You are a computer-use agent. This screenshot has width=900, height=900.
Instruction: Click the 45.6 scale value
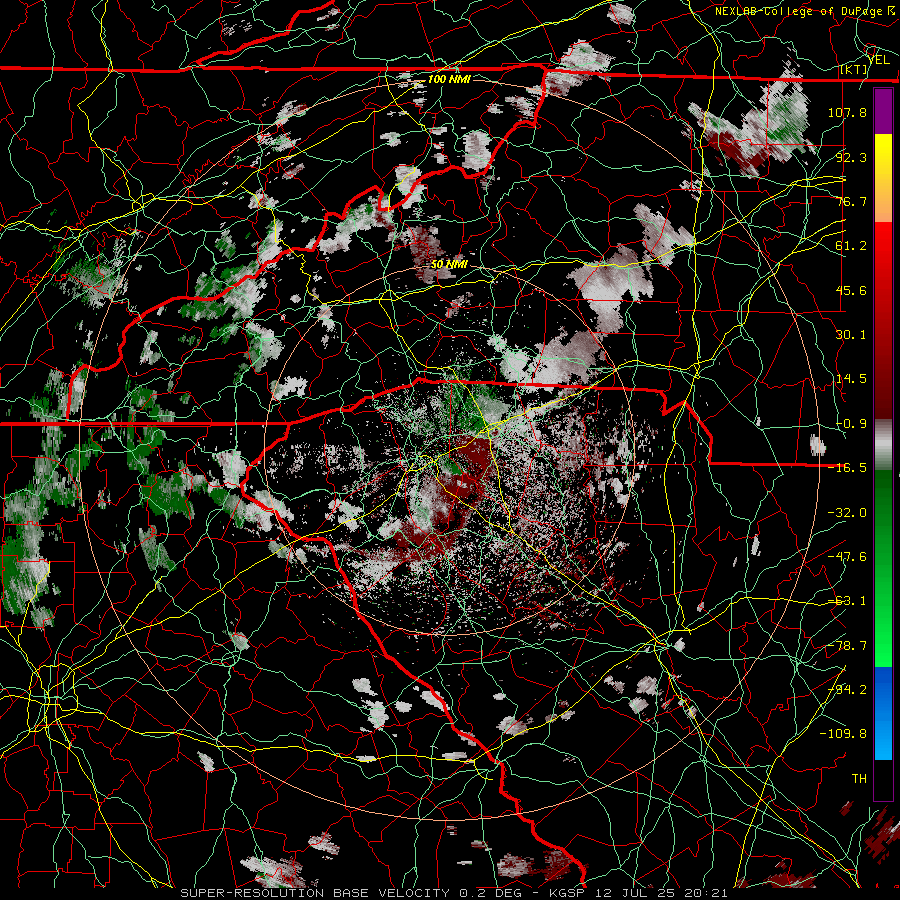pyautogui.click(x=851, y=290)
